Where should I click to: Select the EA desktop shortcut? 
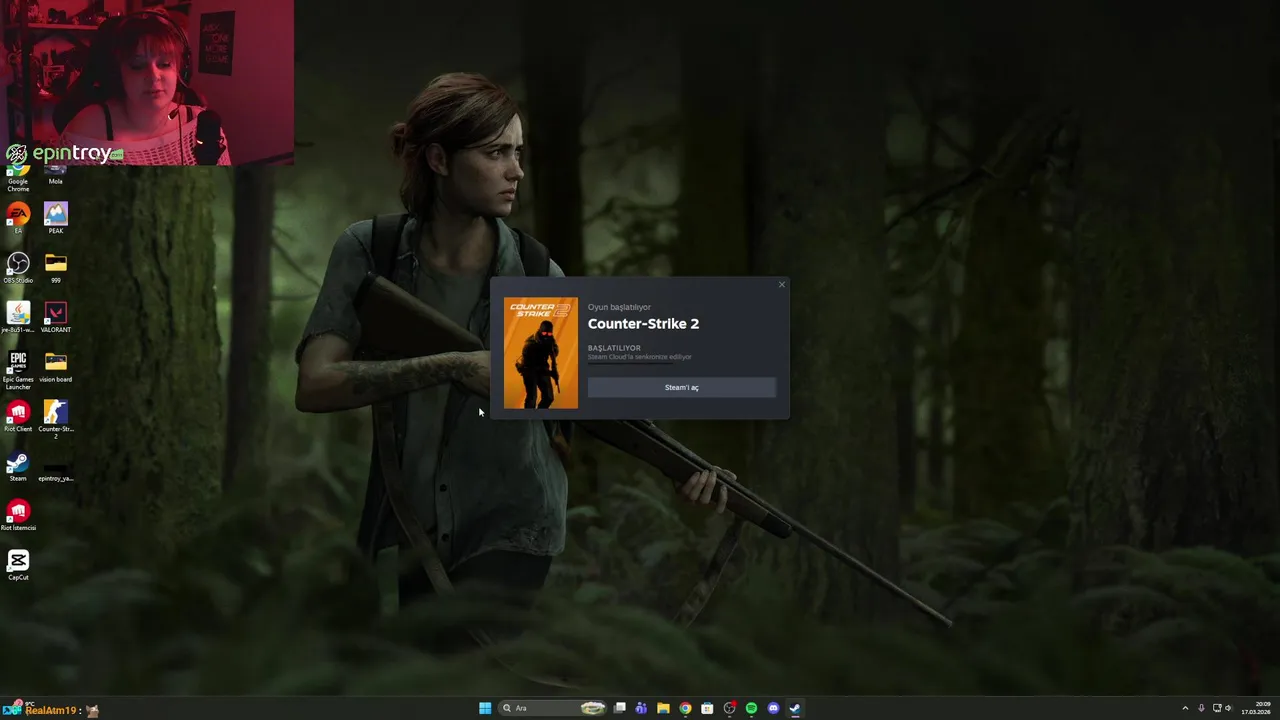pos(18,218)
